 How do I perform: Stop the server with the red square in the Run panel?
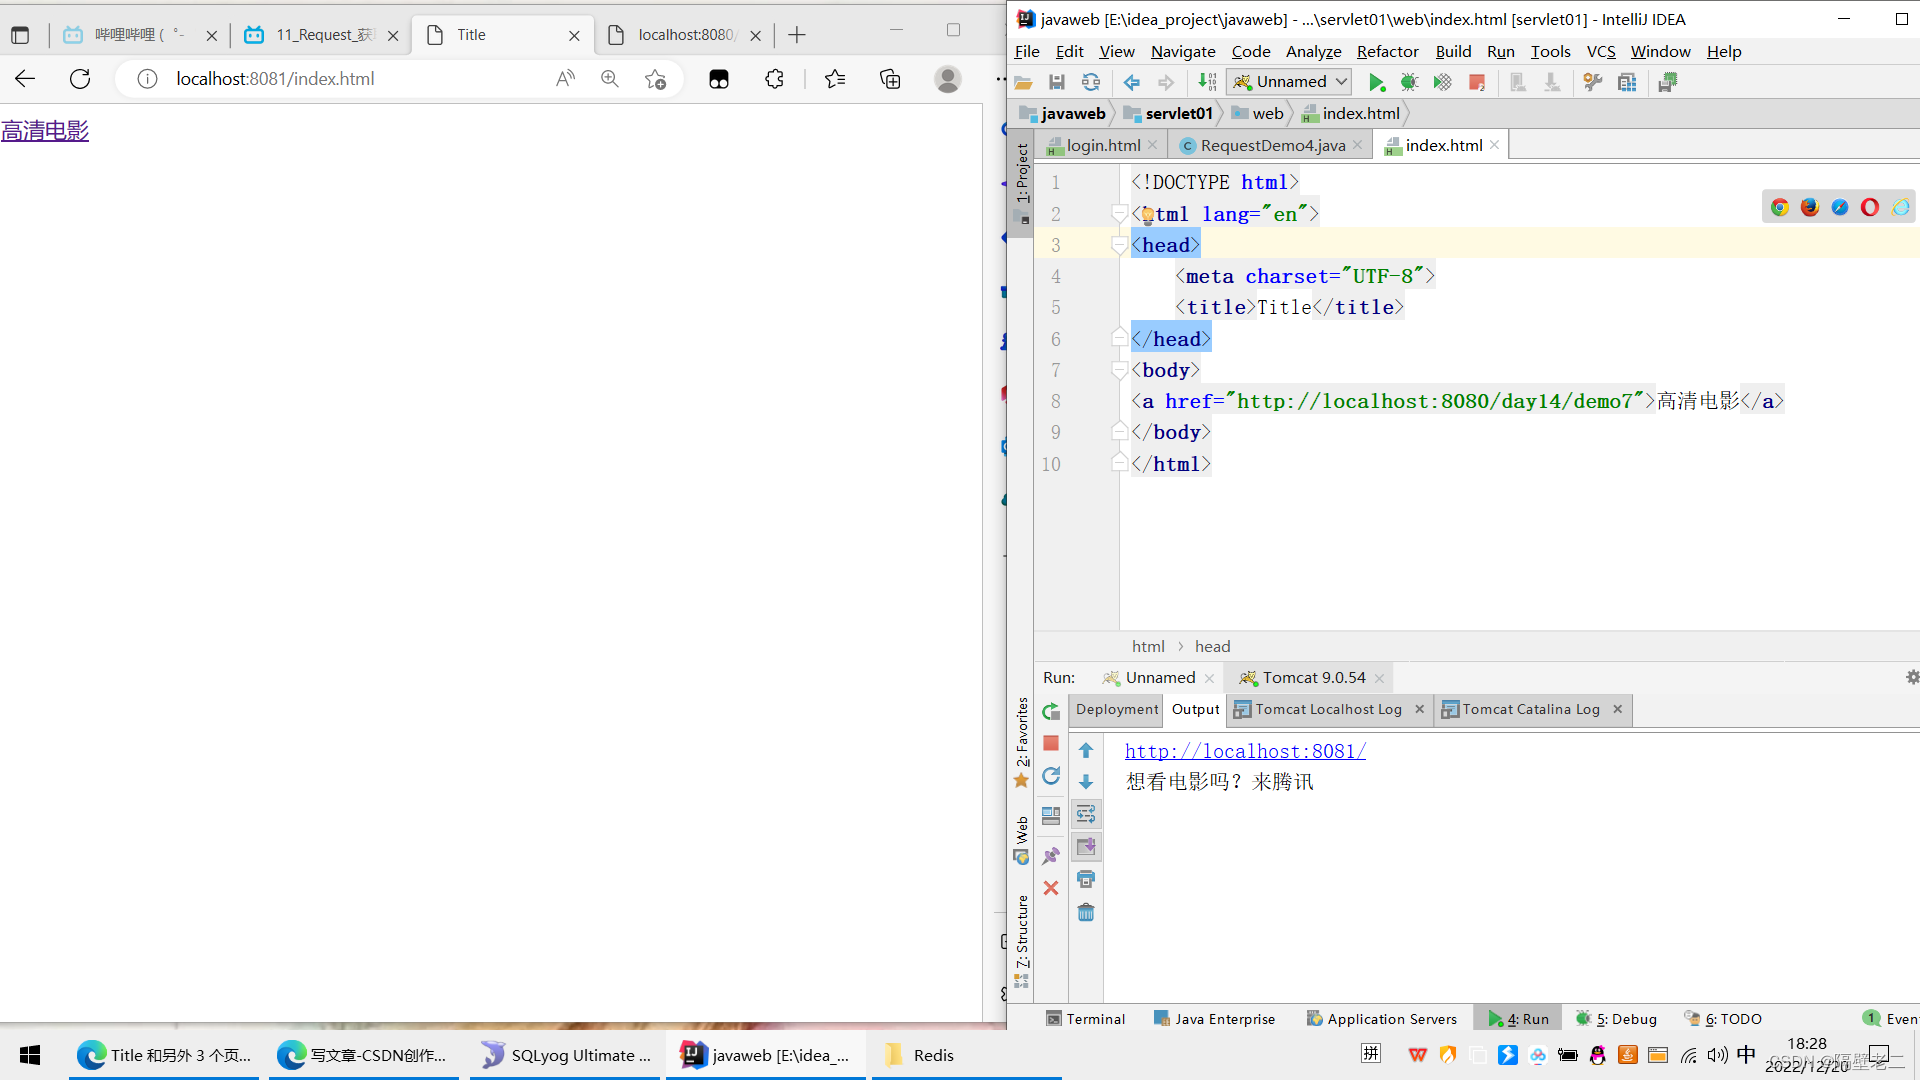(1051, 743)
